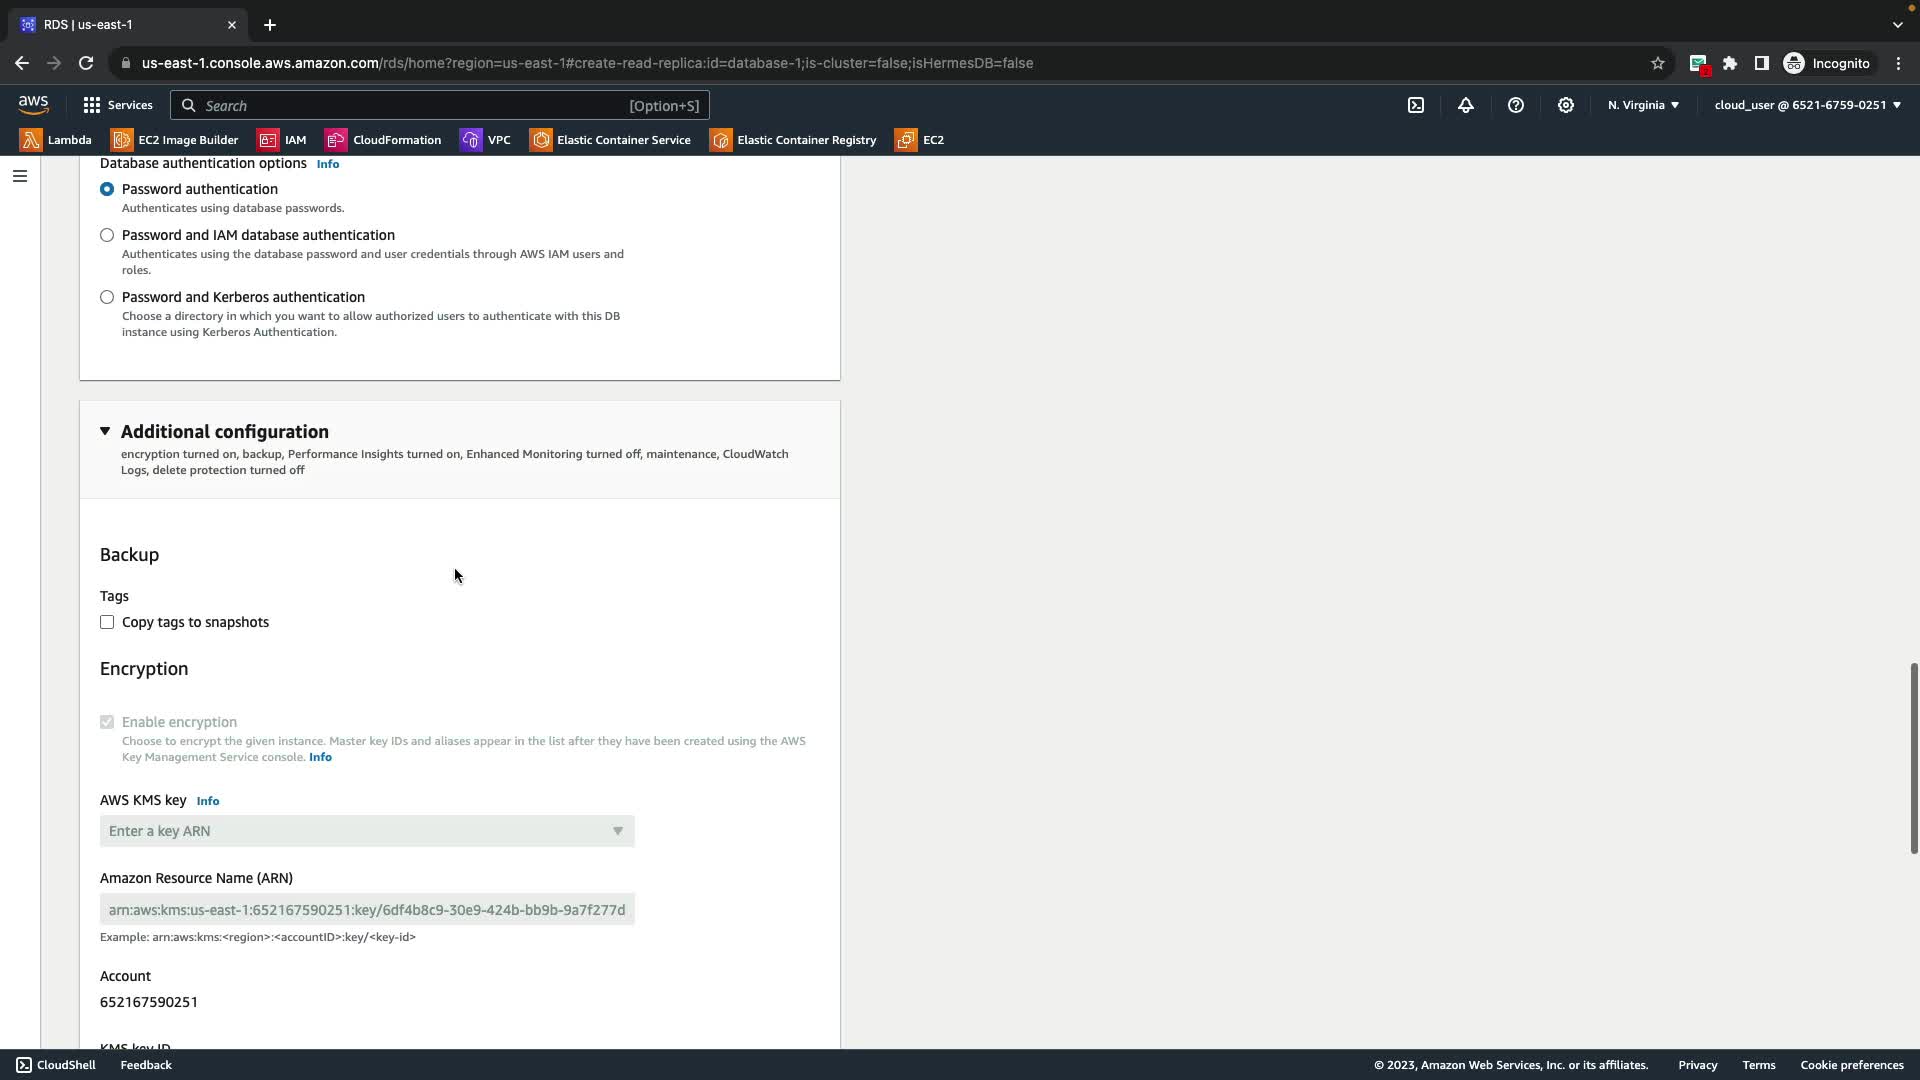Screen dimensions: 1920x1080
Task: Open CloudShell icon in top navigation
Action: click(1416, 105)
